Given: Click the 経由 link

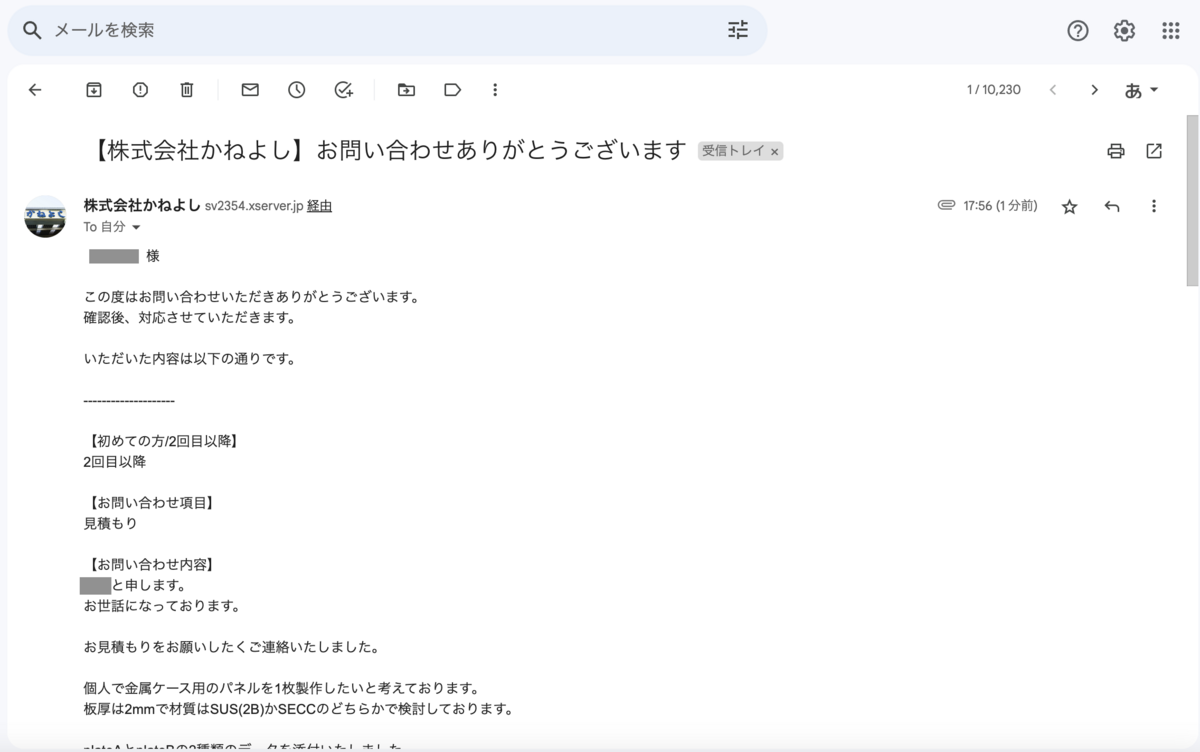Looking at the screenshot, I should click(x=319, y=206).
